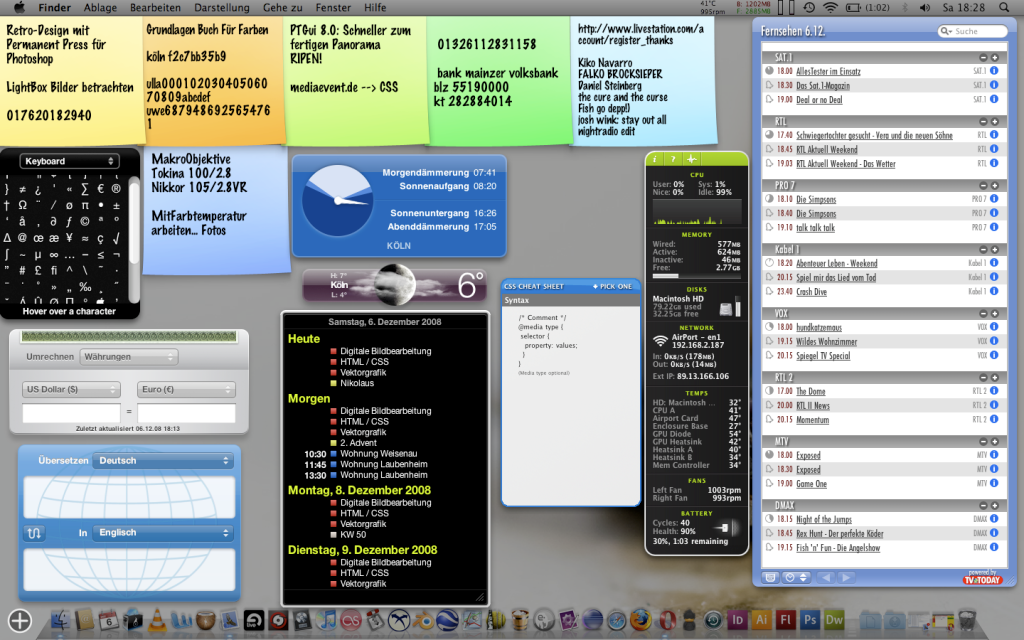
Task: Click the swap languages button in translator
Action: (x=37, y=533)
